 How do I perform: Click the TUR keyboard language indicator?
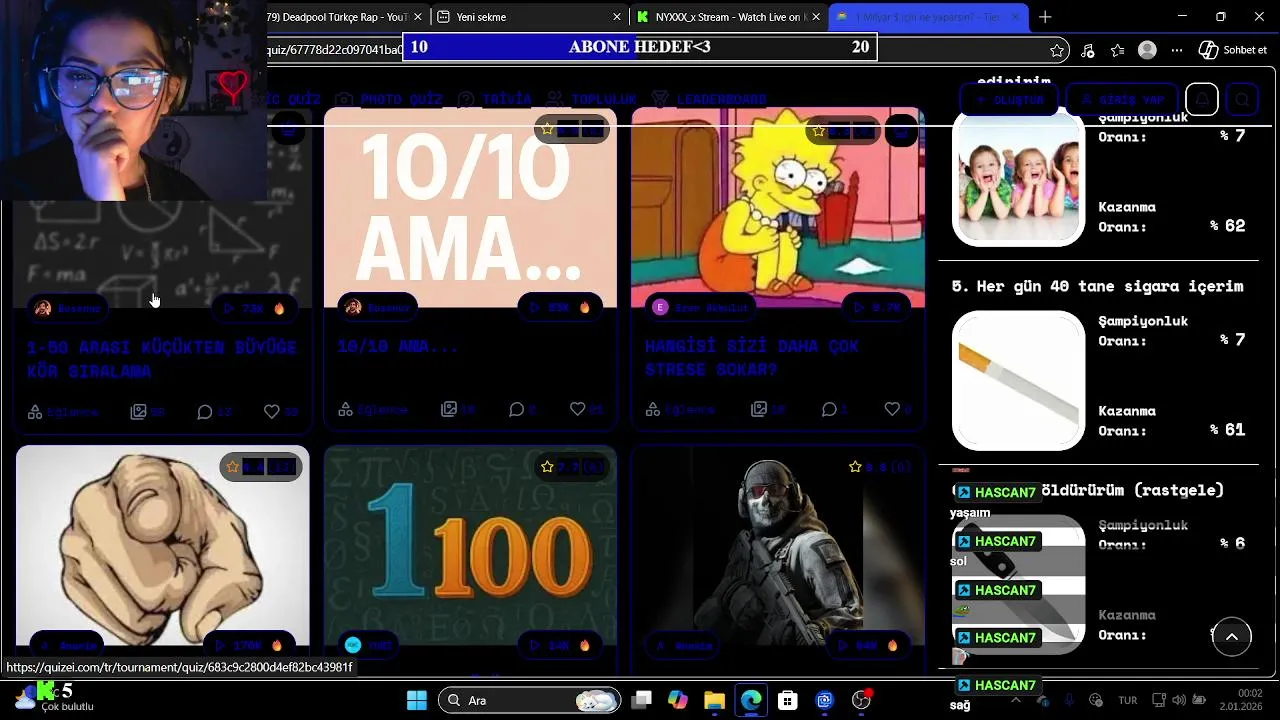[x=1128, y=700]
